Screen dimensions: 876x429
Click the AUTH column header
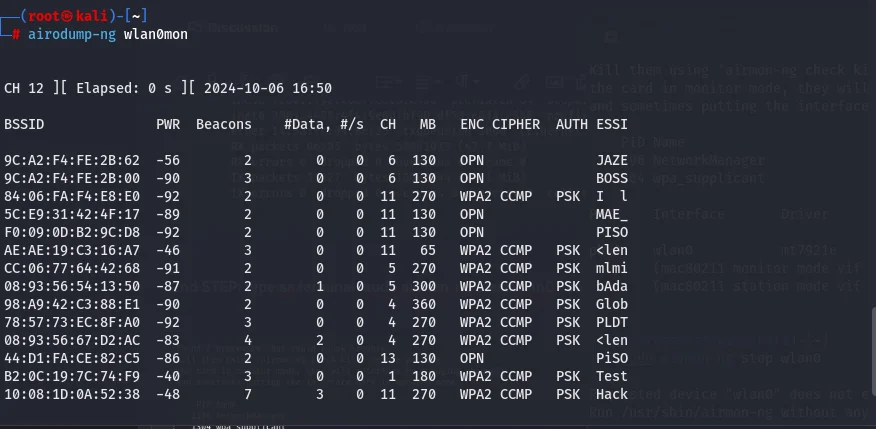(x=572, y=125)
